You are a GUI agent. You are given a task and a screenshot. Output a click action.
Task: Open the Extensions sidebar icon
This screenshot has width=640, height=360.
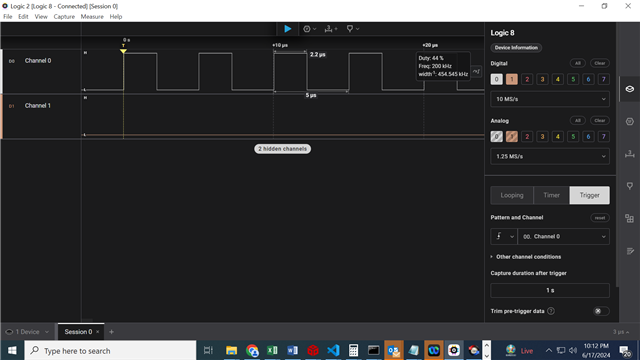630,218
